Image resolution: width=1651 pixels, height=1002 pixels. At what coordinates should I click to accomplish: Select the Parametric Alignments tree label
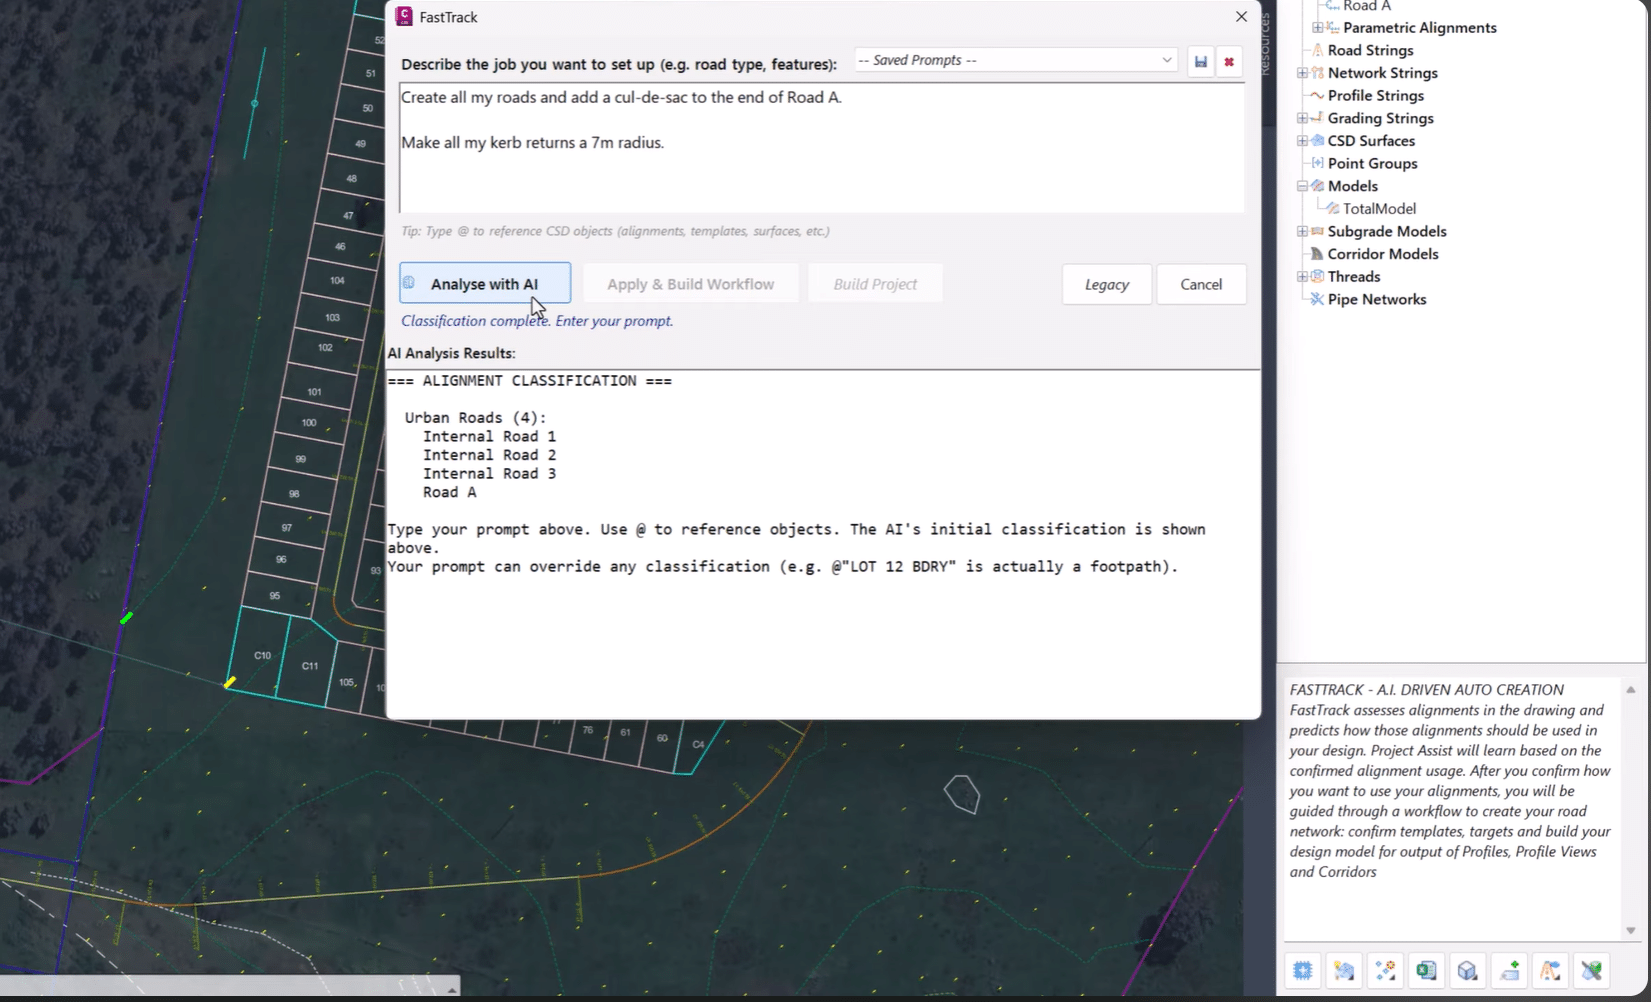(x=1420, y=28)
